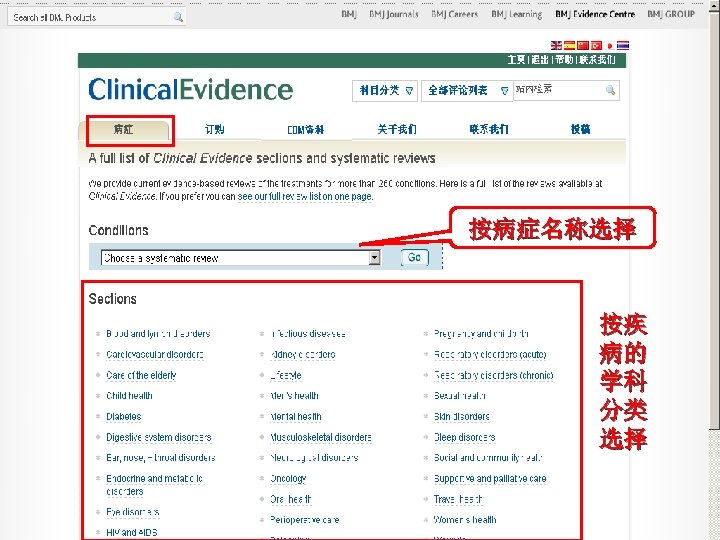Open BMJ Journals in the top bar
The image size is (720, 540).
[x=394, y=14]
